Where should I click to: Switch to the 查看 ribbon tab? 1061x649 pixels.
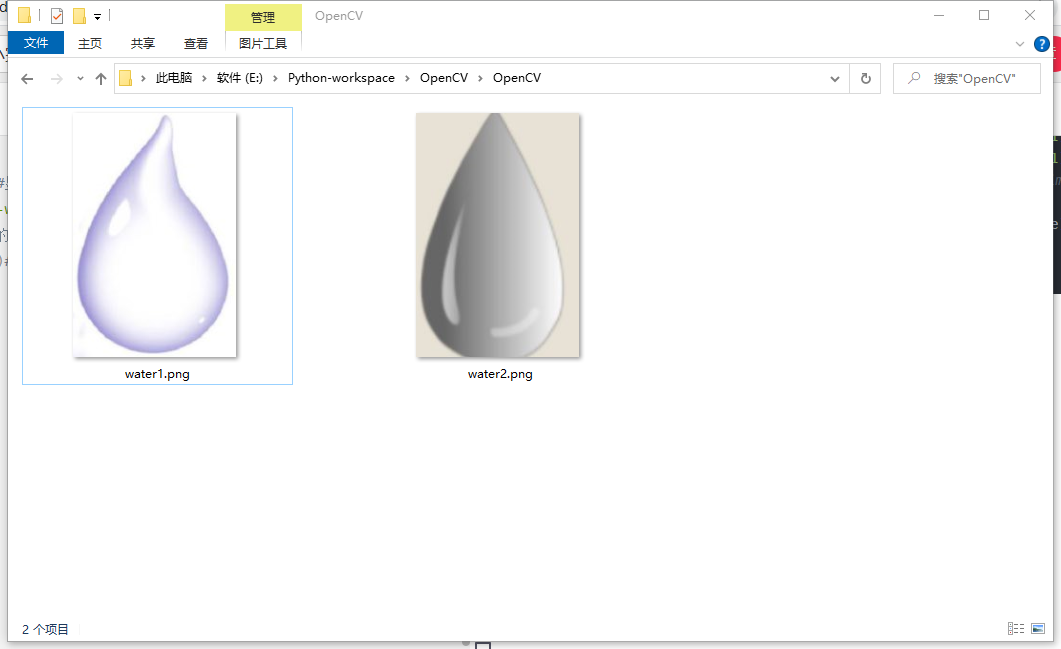pyautogui.click(x=196, y=43)
